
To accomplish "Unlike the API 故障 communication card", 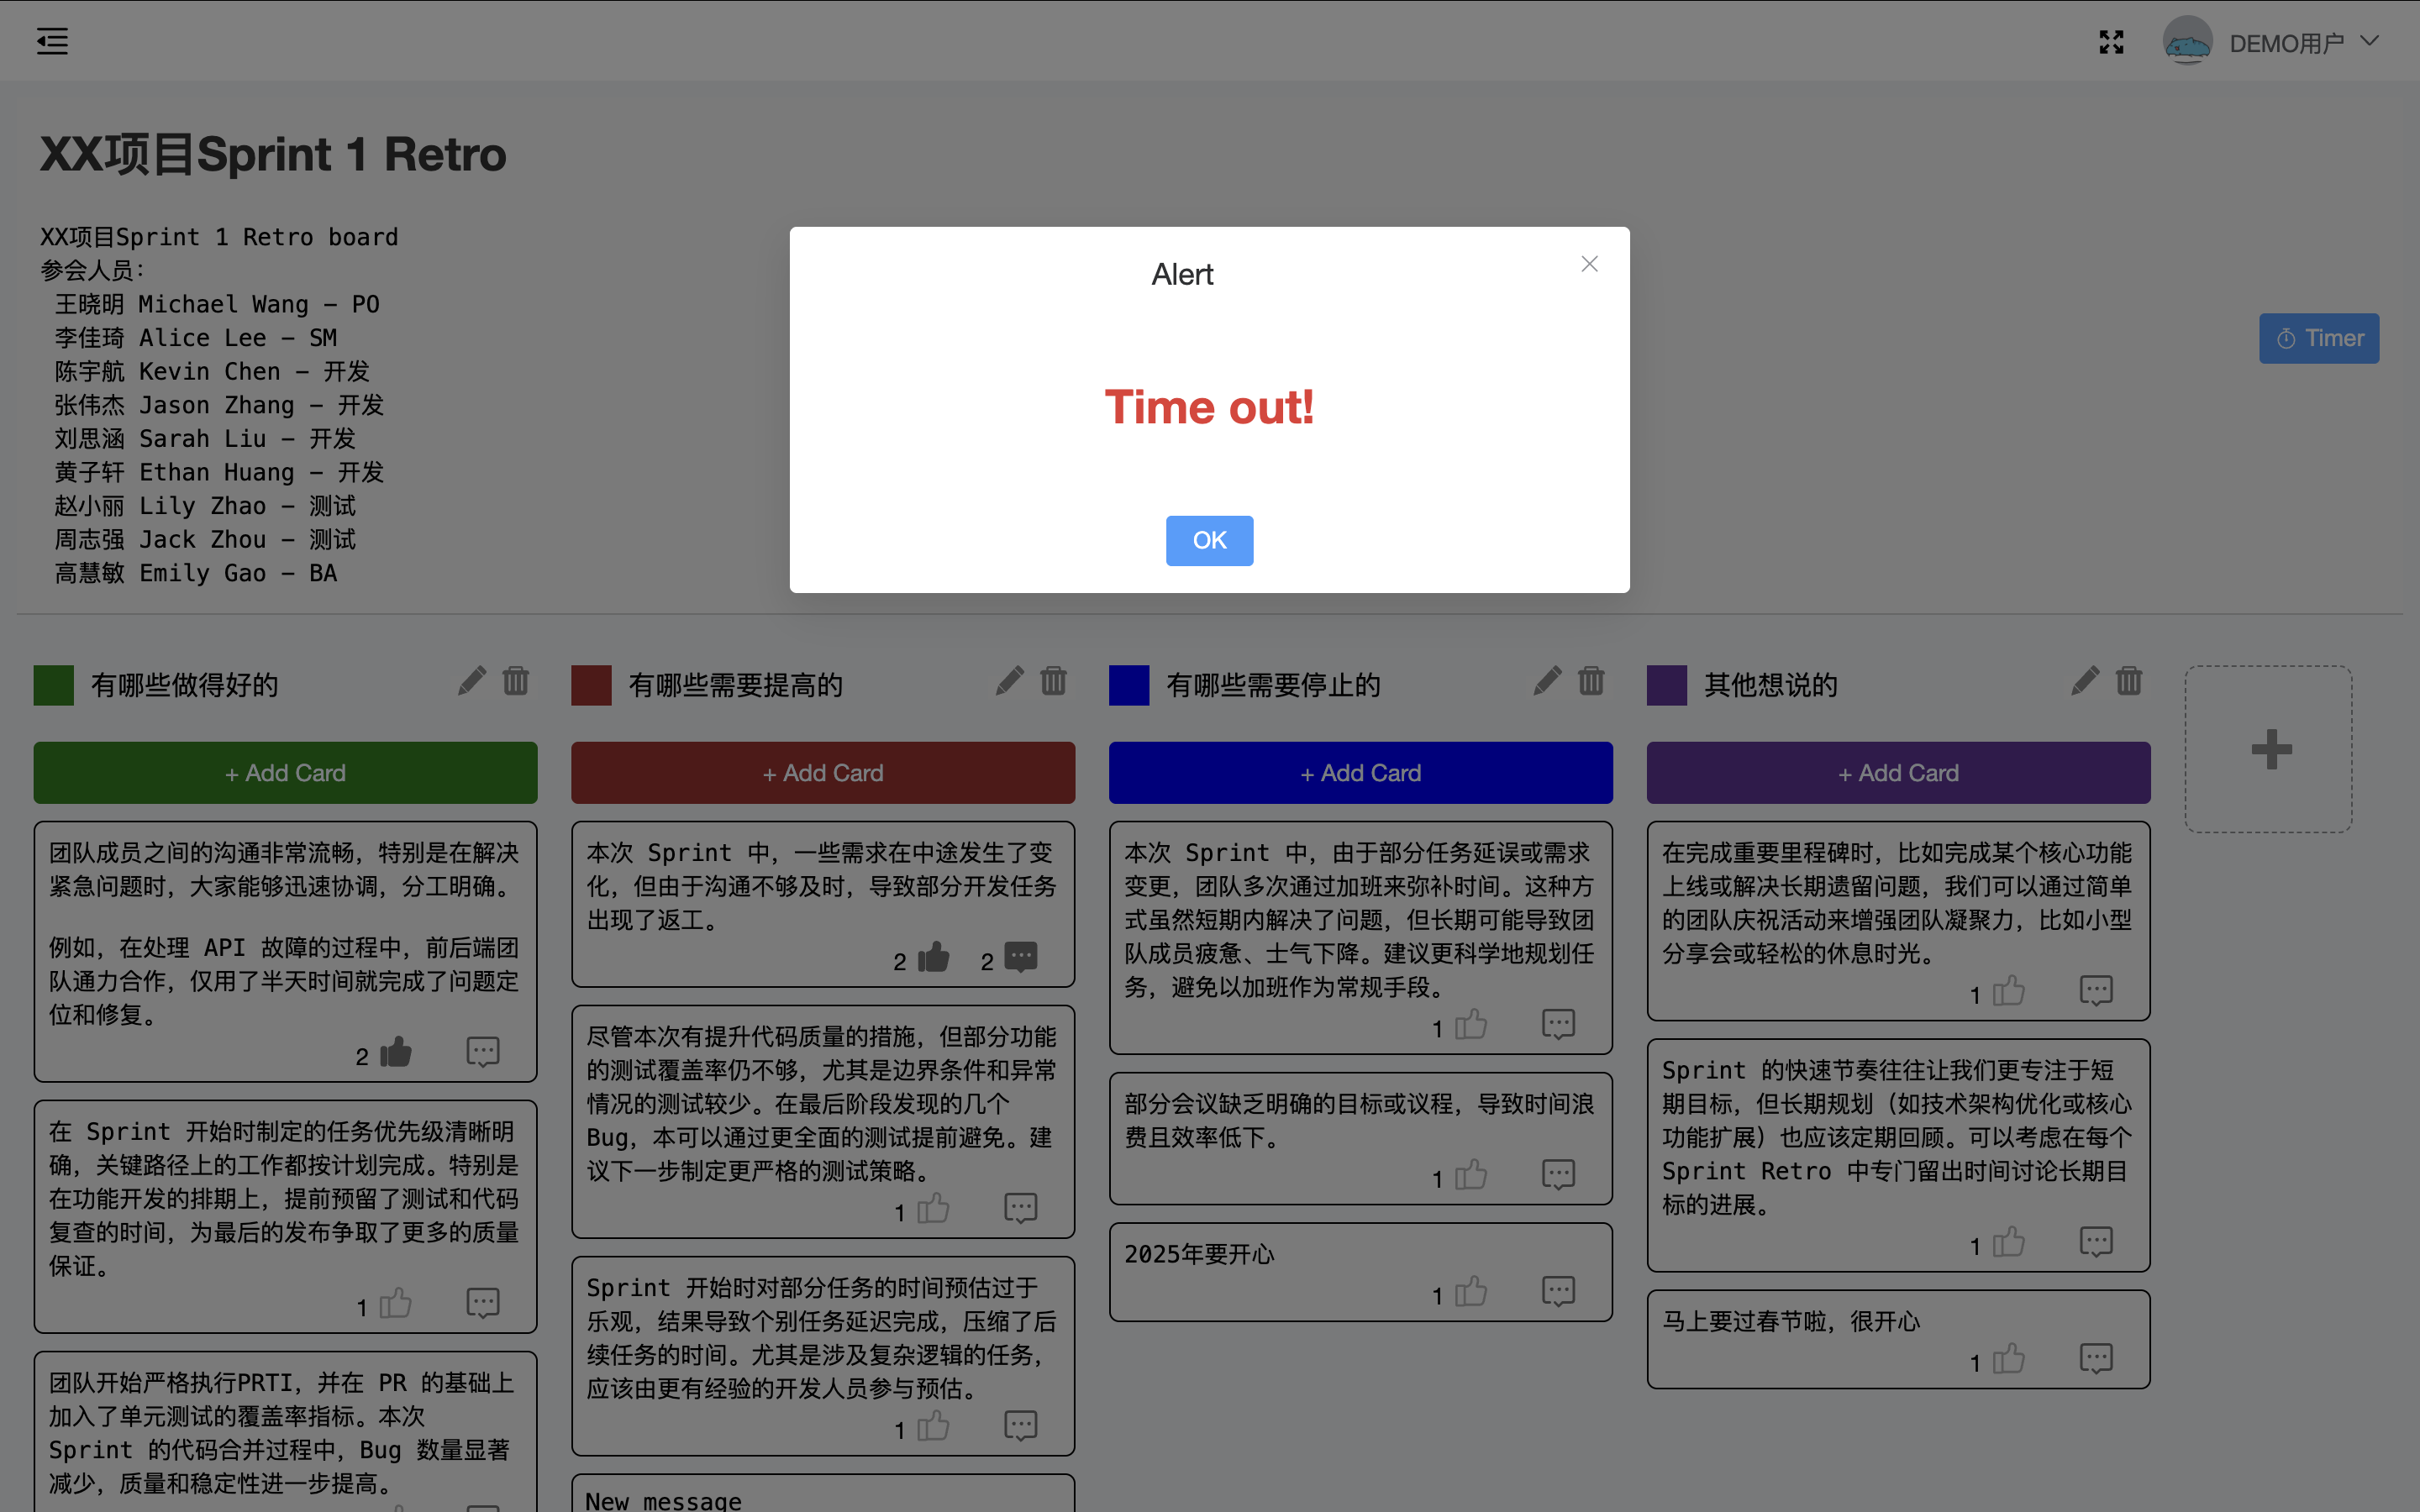I will (x=396, y=1052).
